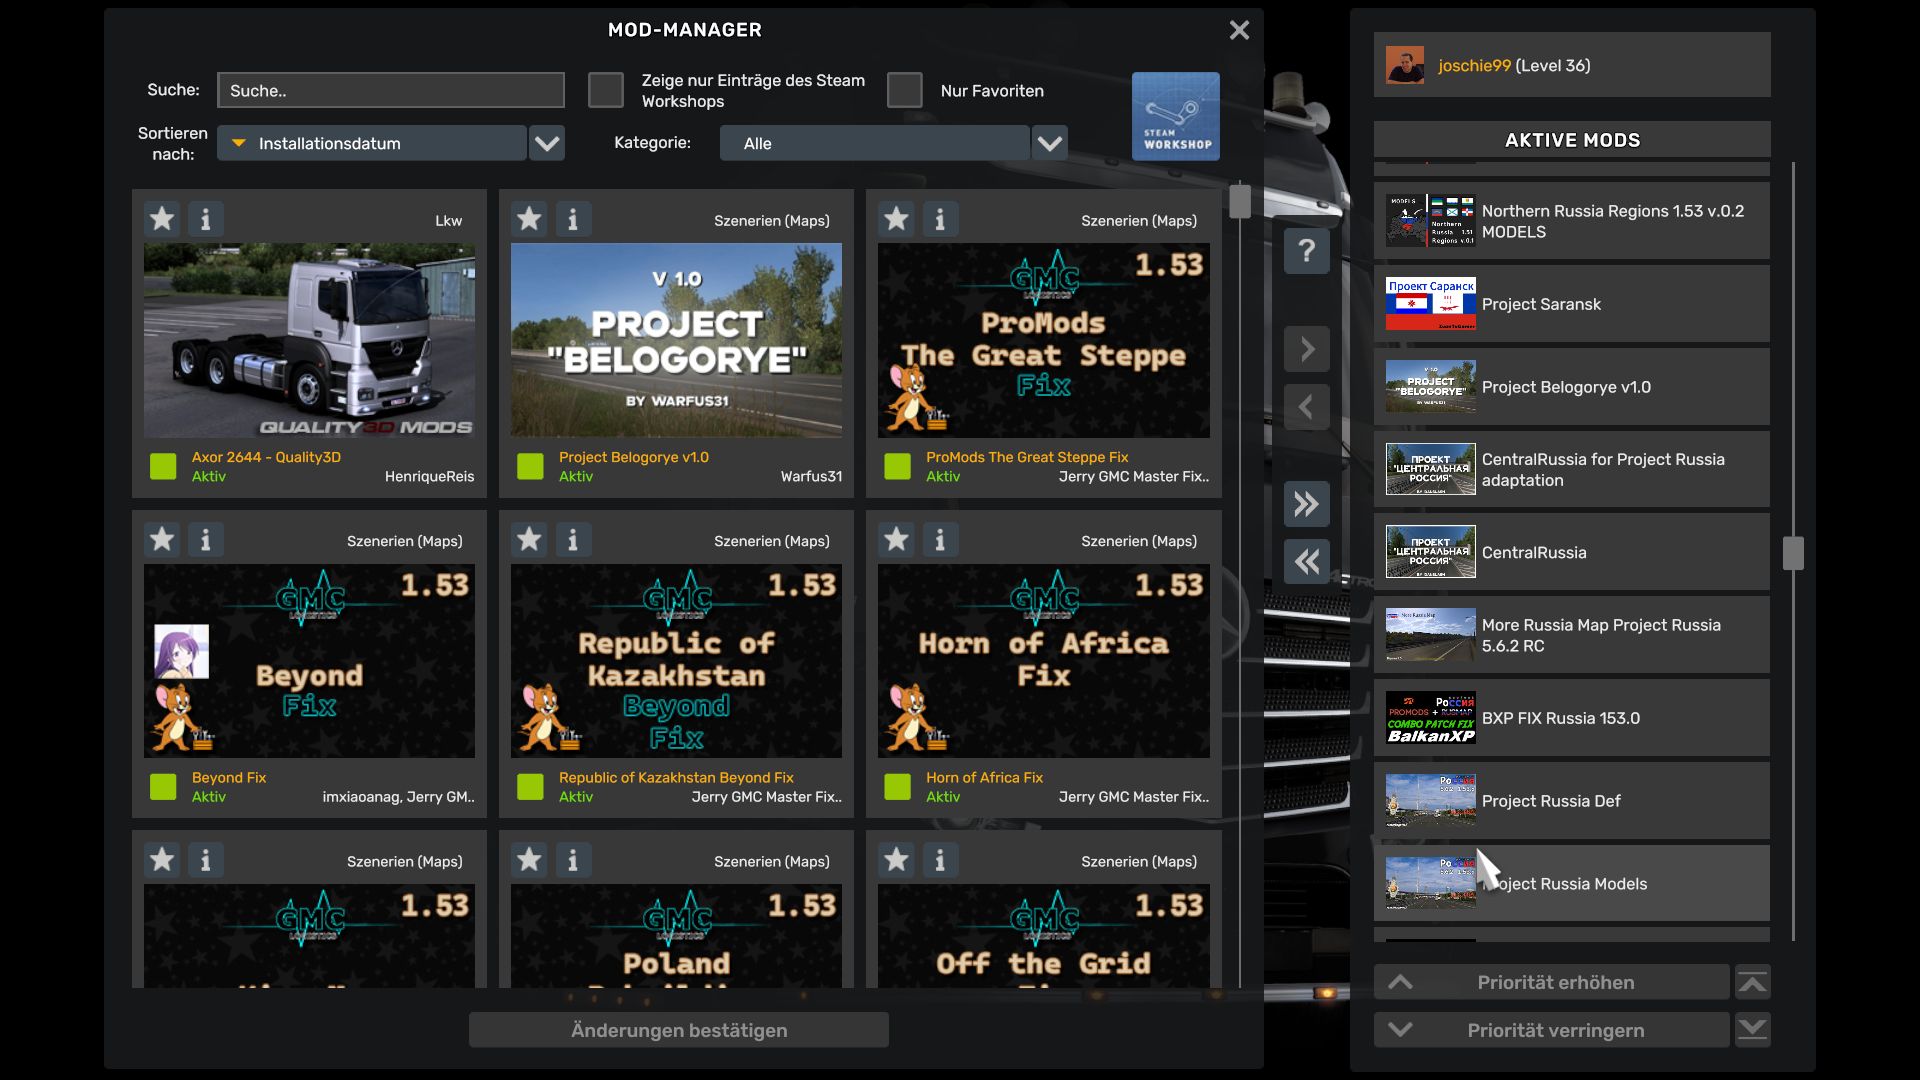Select Project Saransk in active mods
1920x1080 pixels.
click(x=1572, y=304)
